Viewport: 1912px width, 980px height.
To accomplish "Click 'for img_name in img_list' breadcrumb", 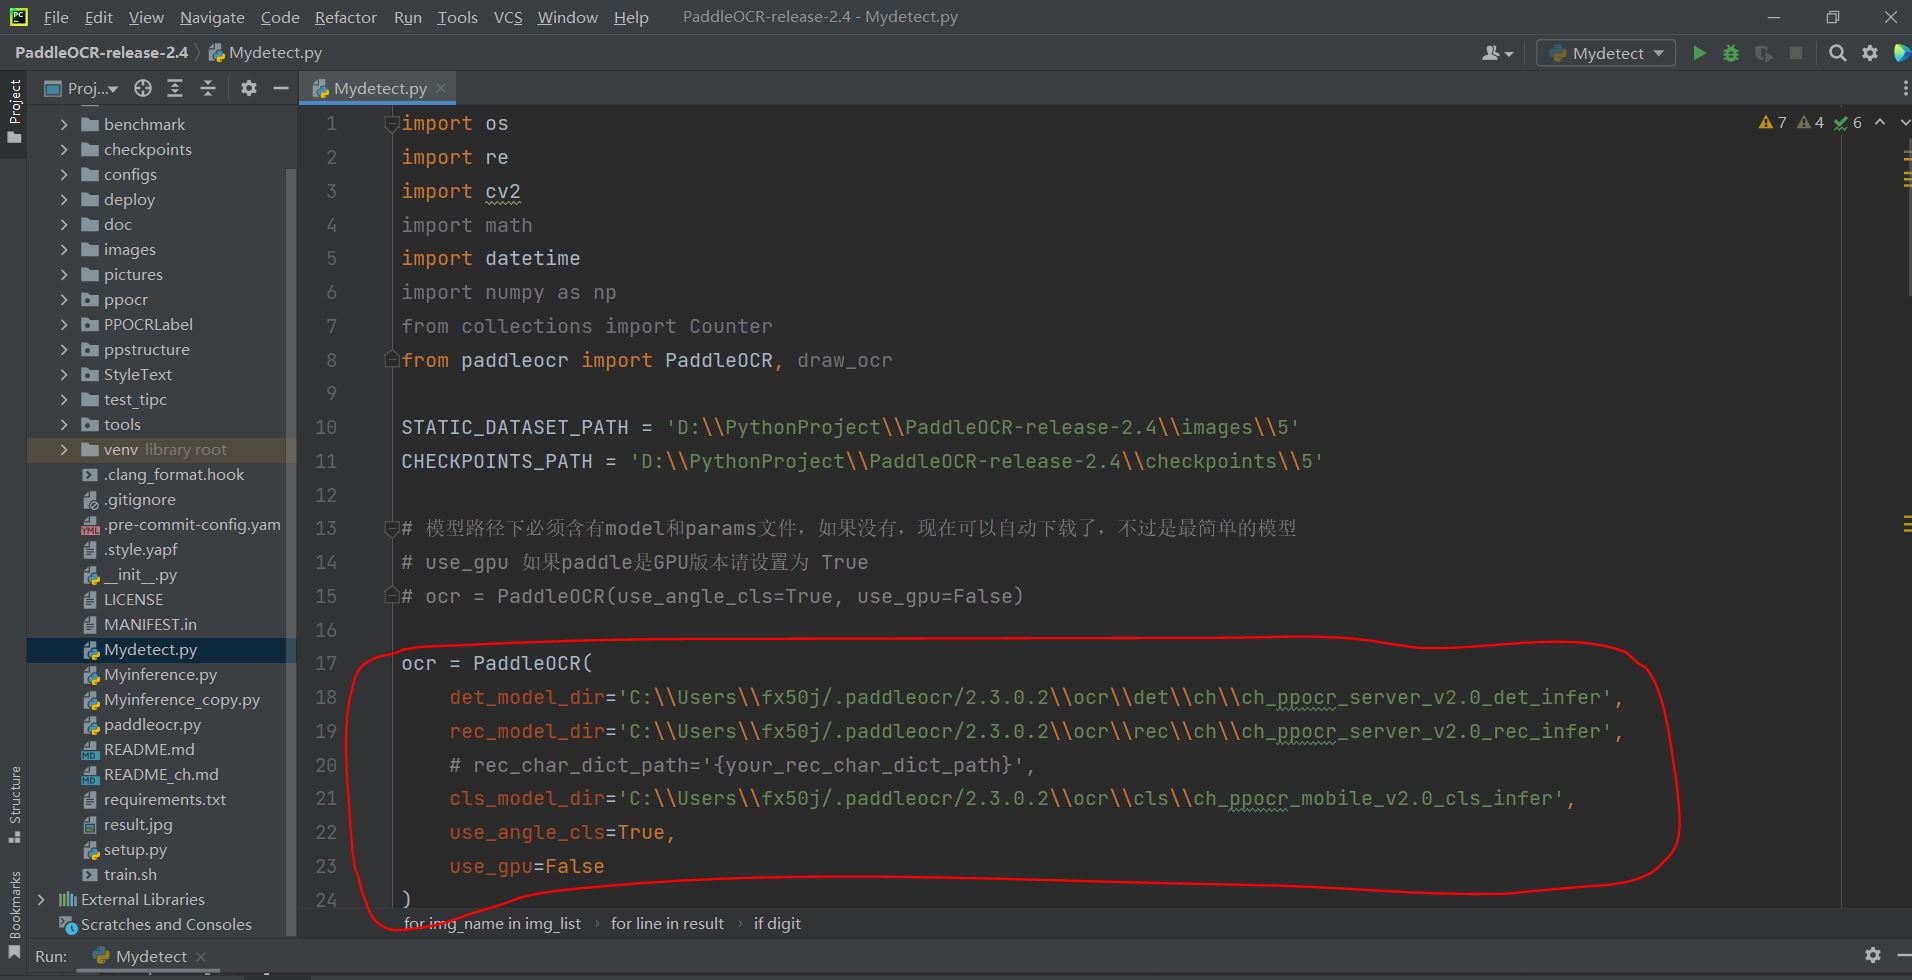I will pos(492,923).
